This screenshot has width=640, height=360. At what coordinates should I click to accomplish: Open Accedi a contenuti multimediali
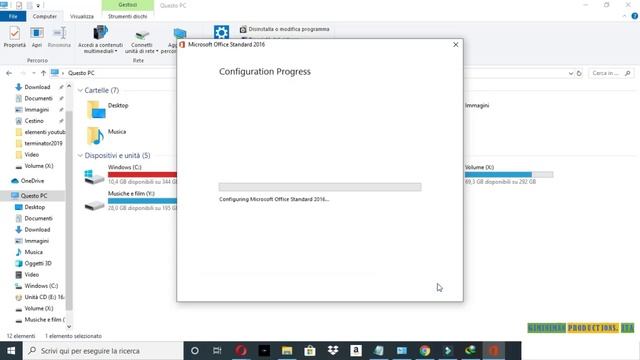(100, 39)
